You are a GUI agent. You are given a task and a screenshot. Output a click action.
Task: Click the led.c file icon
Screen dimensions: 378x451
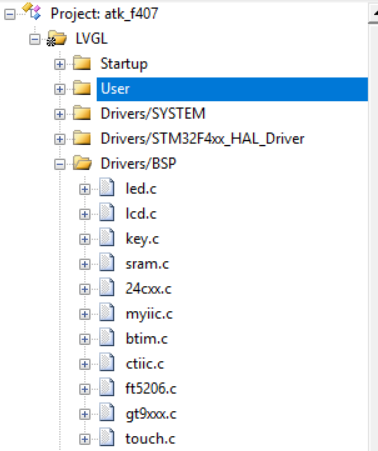[107, 187]
